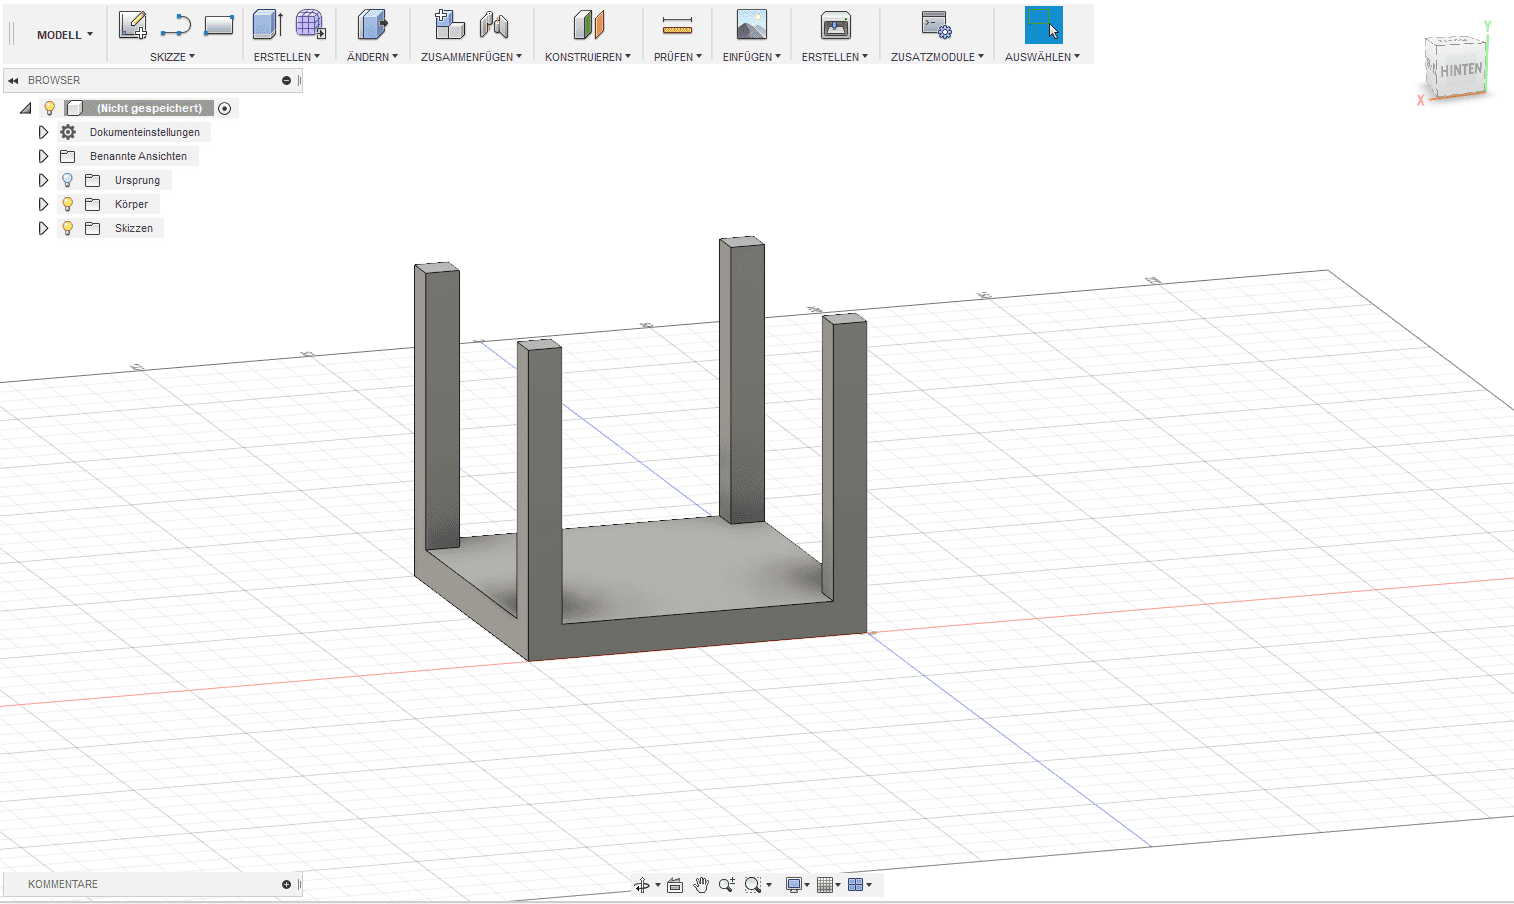Show the Ursprung folder via lightbulb

coord(68,180)
